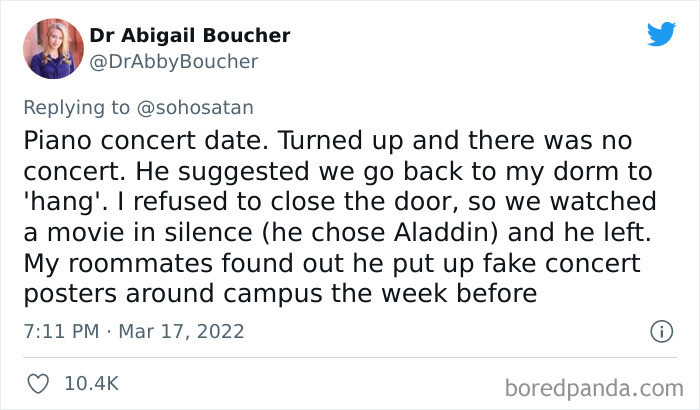Click the dot separator between time and date

[x=111, y=331]
